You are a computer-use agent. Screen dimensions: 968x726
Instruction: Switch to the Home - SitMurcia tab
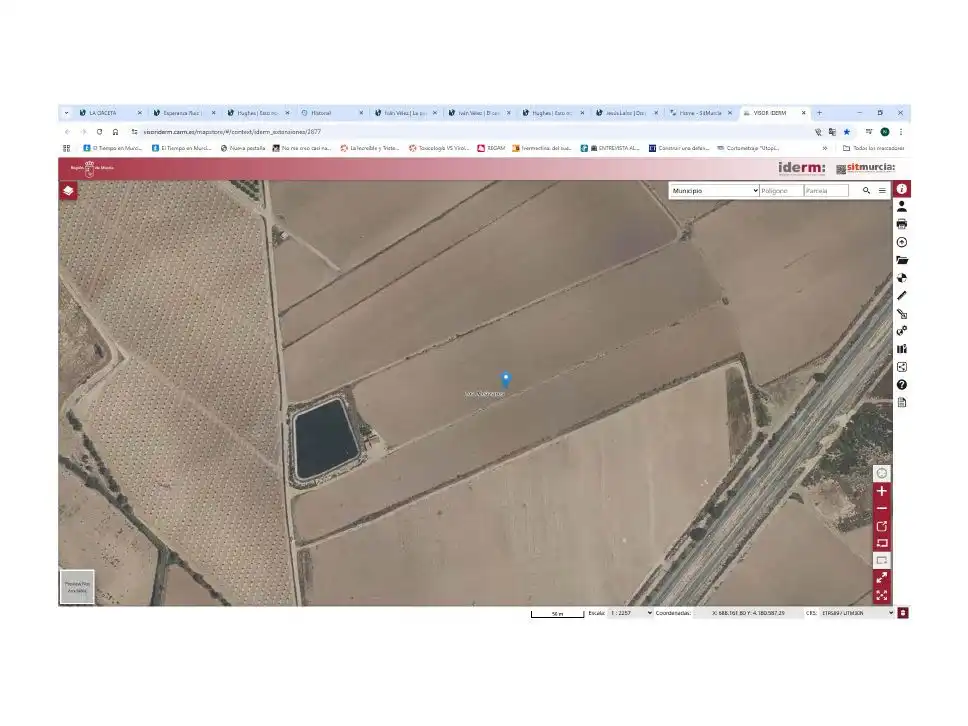click(x=700, y=113)
